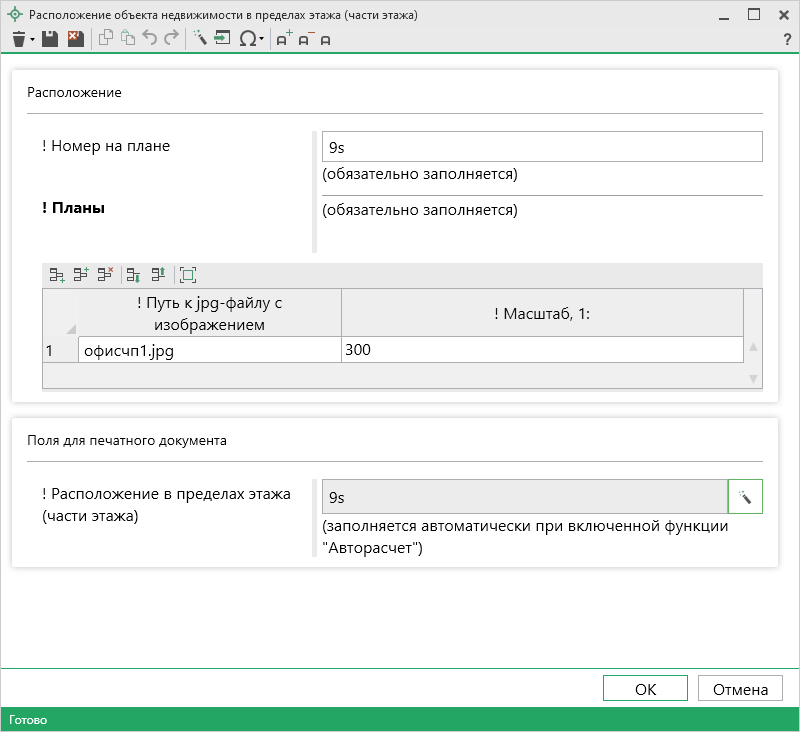800x732 pixels.
Task: Move table row up
Action: (157, 274)
